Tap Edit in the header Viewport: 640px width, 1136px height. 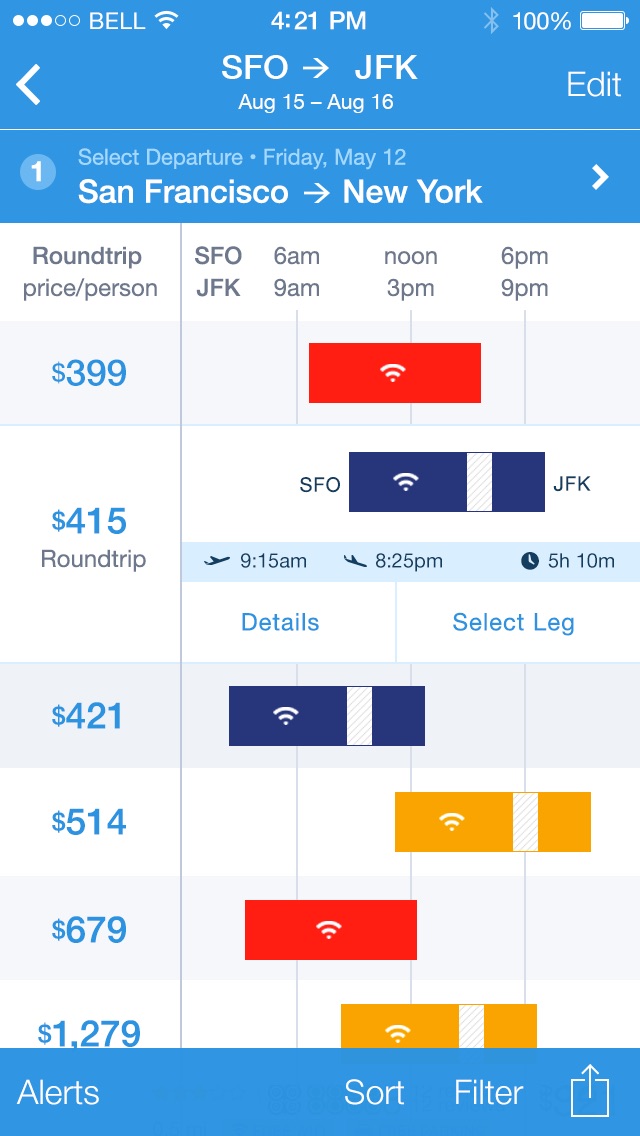pos(594,85)
